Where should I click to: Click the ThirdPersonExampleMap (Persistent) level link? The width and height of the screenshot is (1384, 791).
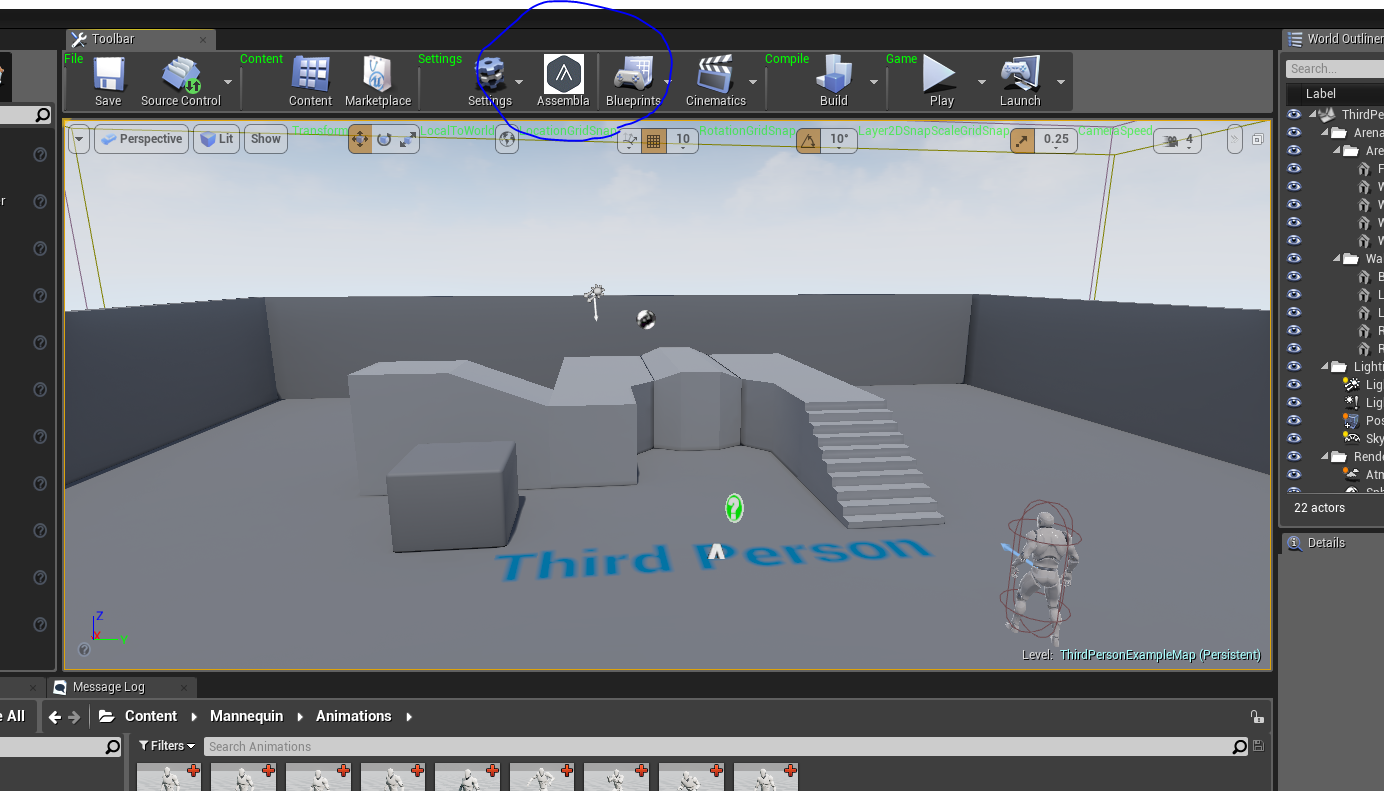(x=1160, y=655)
